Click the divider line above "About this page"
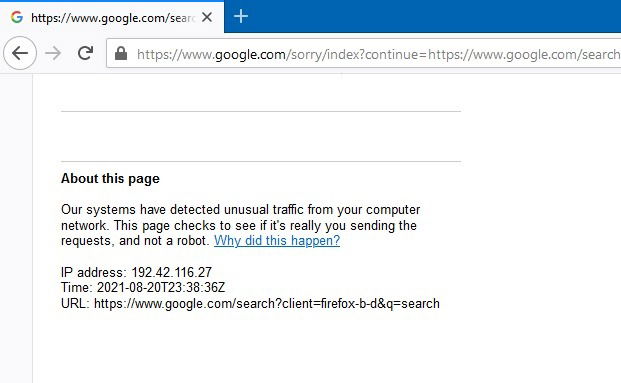 click(x=261, y=161)
